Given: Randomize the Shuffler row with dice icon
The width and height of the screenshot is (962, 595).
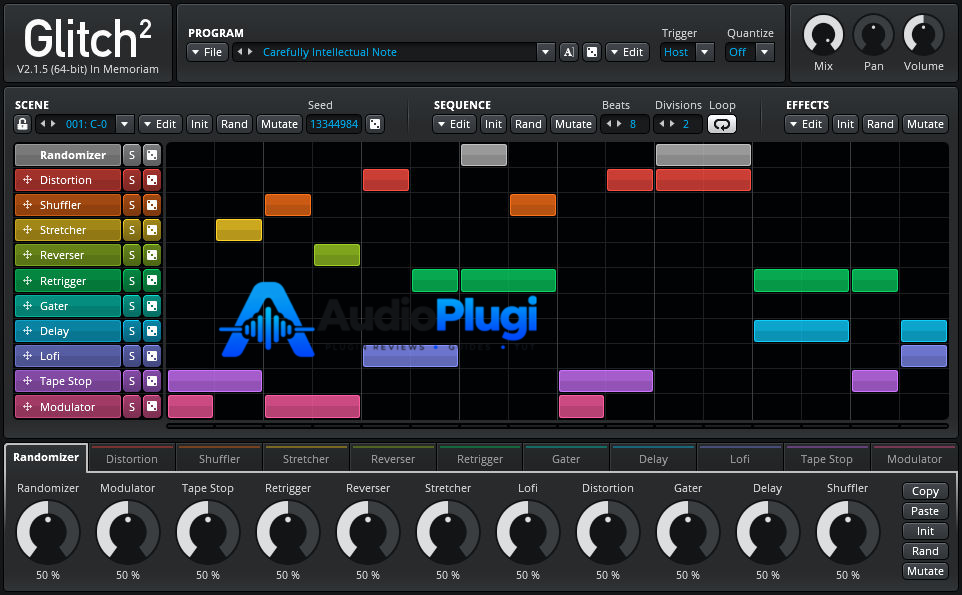Looking at the screenshot, I should pyautogui.click(x=152, y=205).
